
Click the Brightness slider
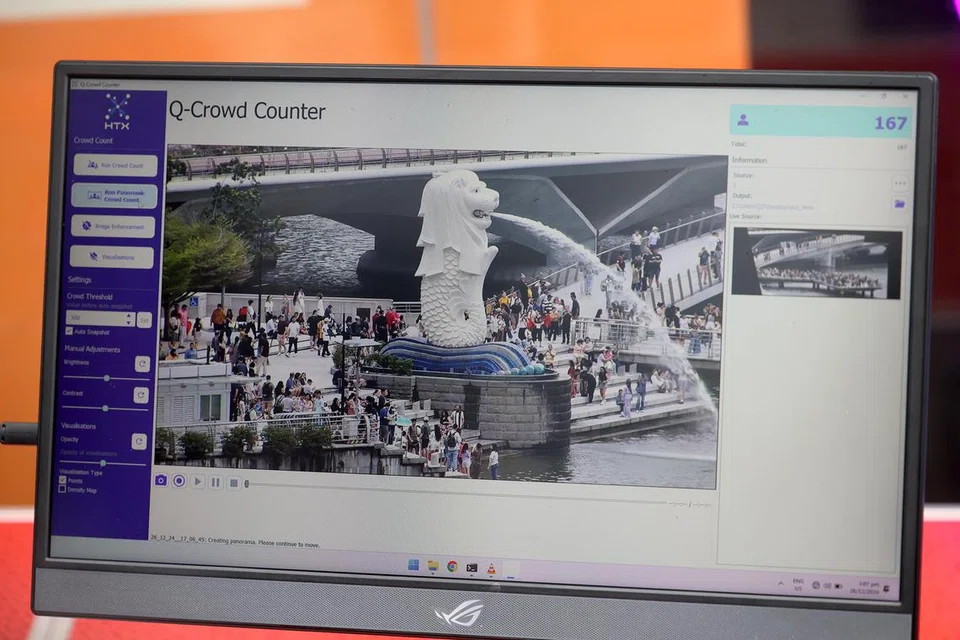click(106, 378)
